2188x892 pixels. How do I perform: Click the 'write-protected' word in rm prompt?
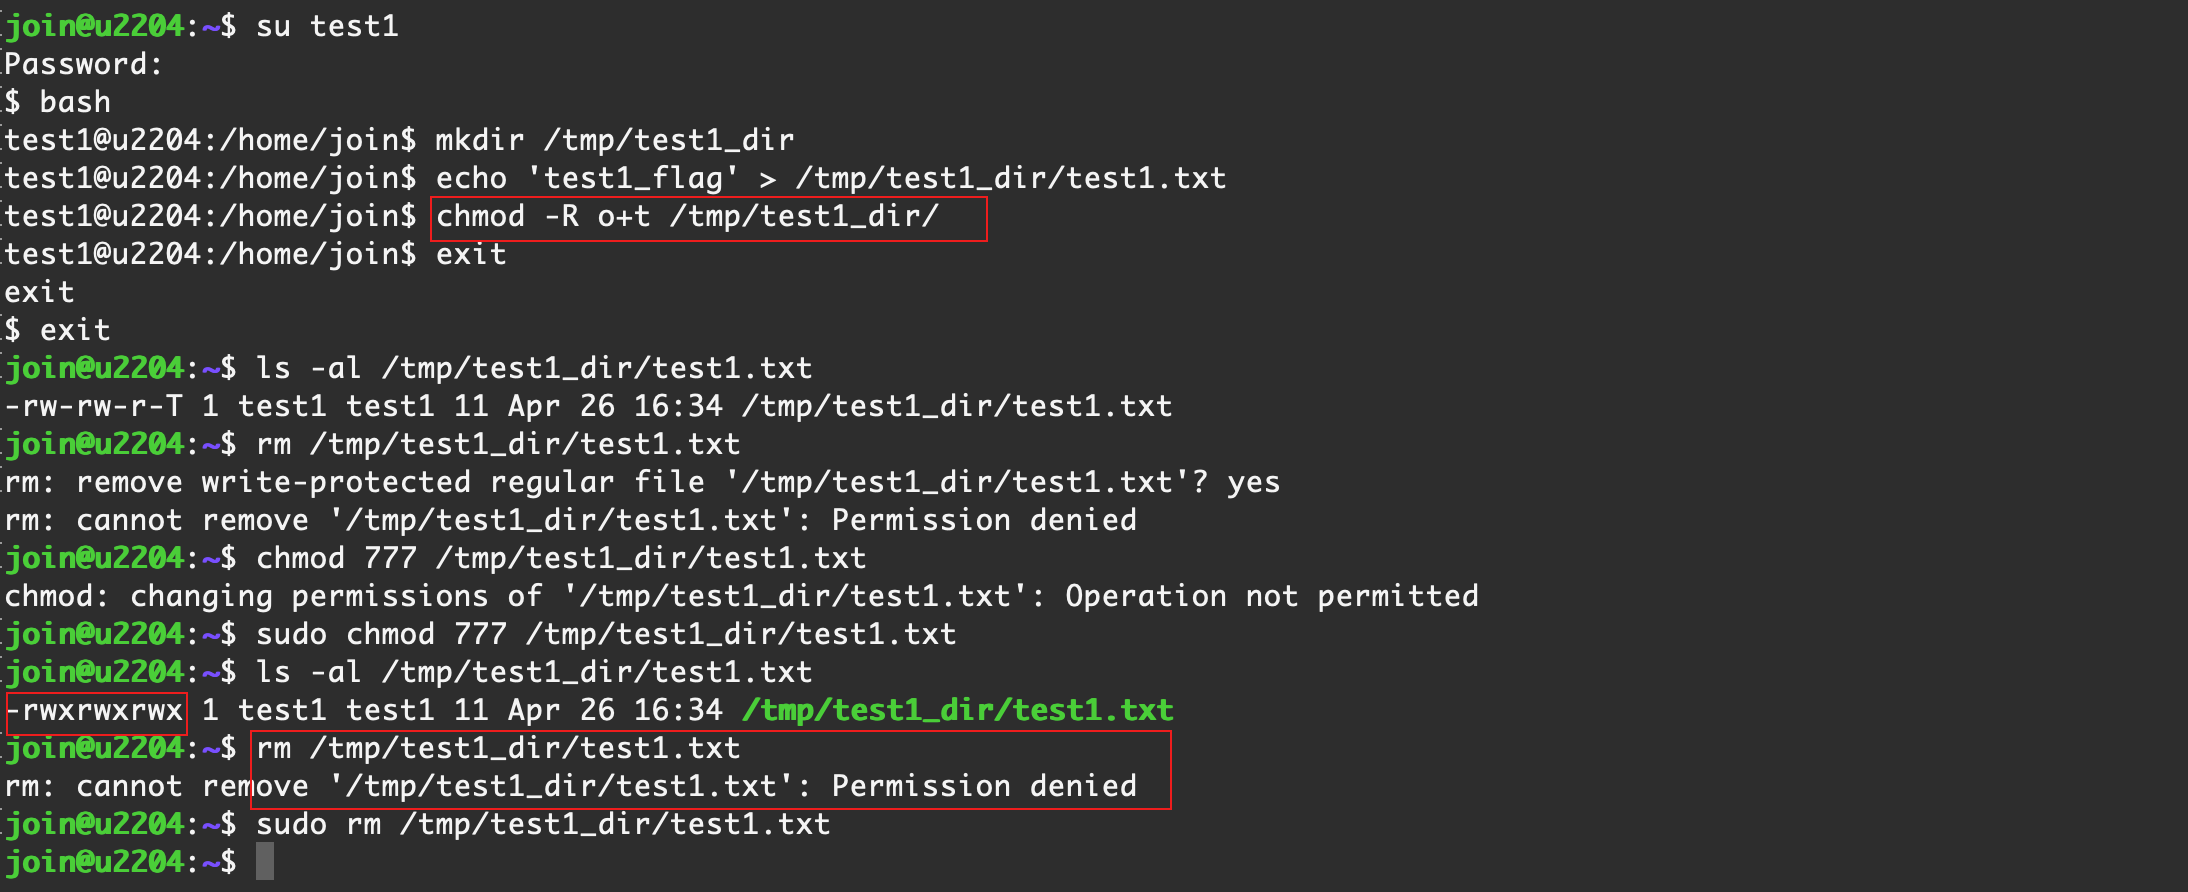tap(336, 482)
